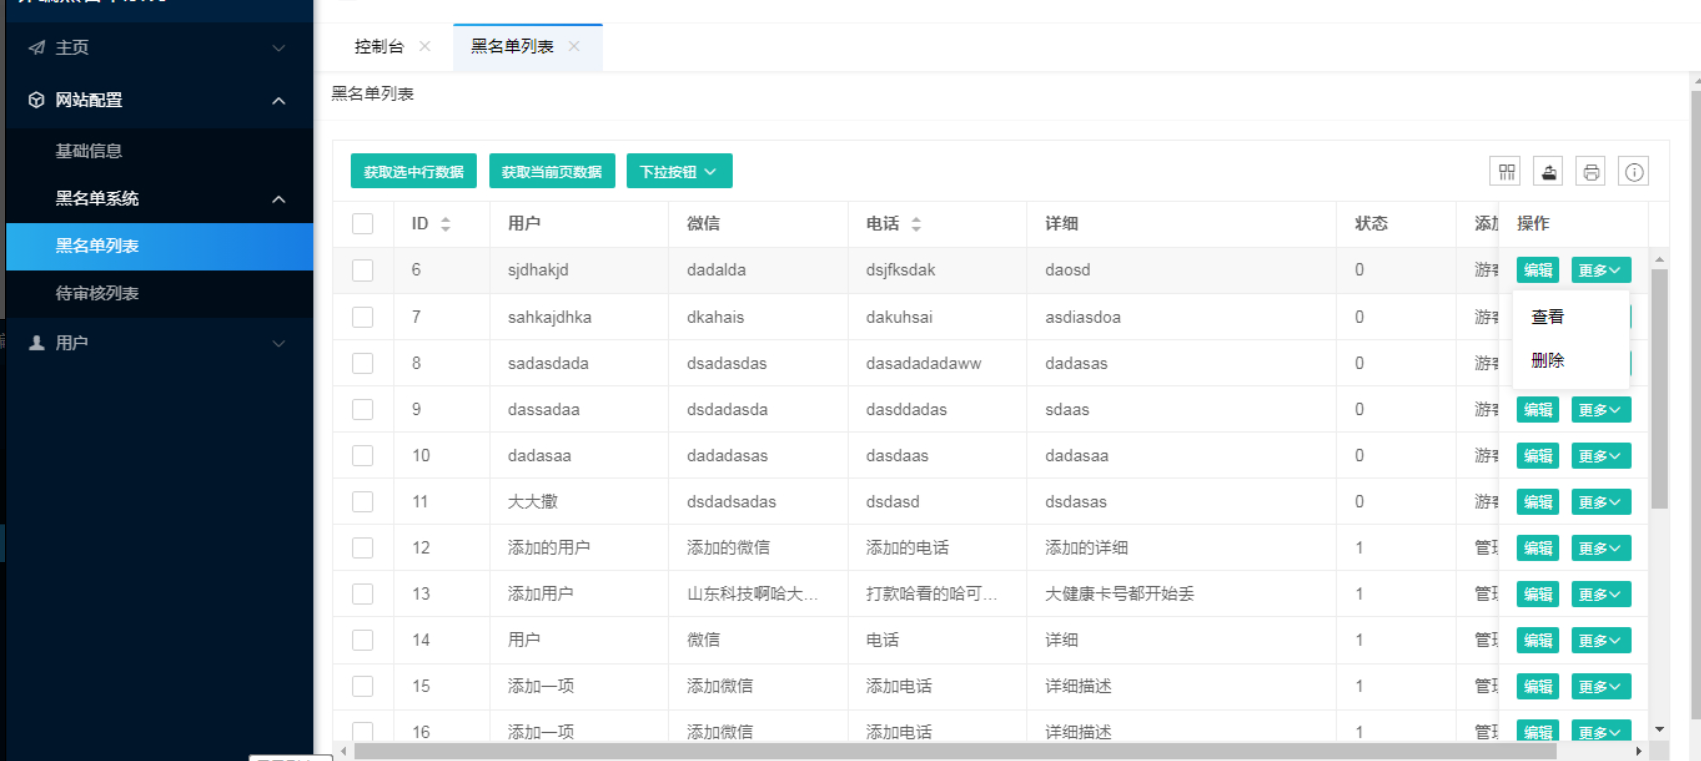Check the row with ID 6
Viewport: 1701px width, 761px height.
[363, 270]
